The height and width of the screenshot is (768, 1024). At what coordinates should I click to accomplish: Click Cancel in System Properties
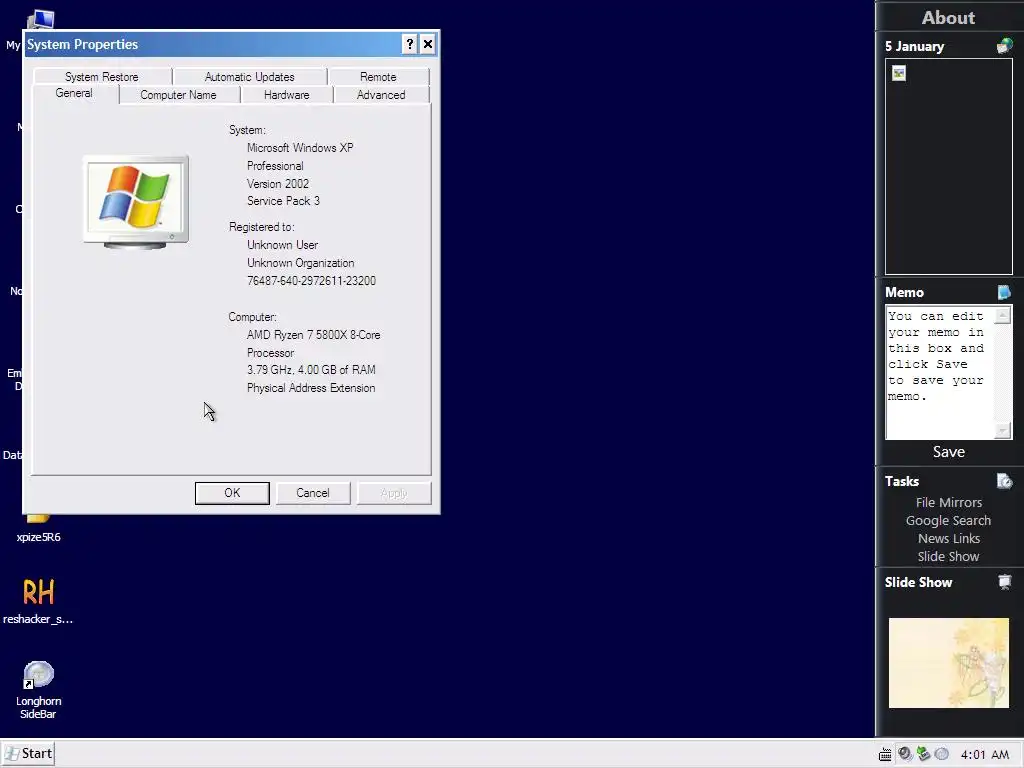tap(313, 493)
